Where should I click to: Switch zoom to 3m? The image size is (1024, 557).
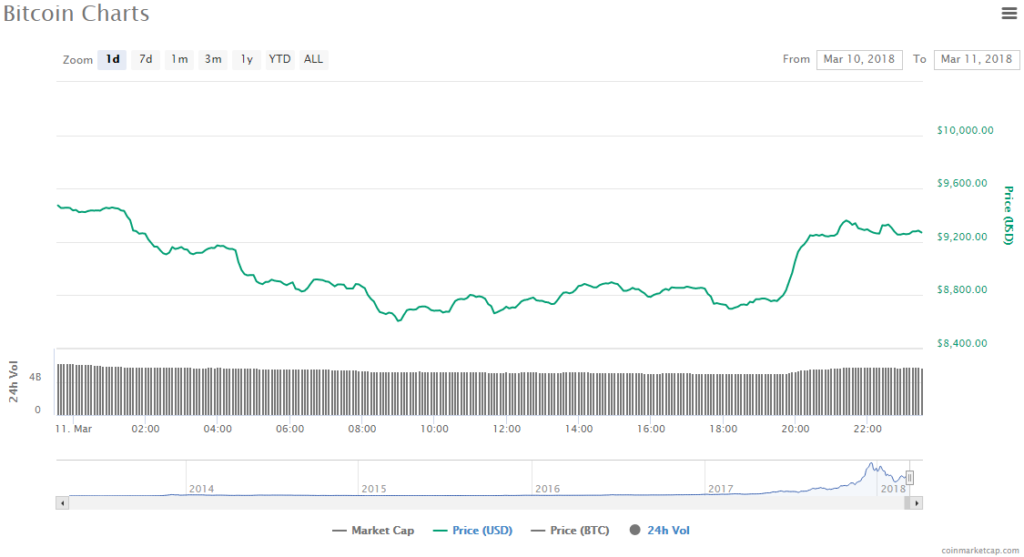[213, 59]
